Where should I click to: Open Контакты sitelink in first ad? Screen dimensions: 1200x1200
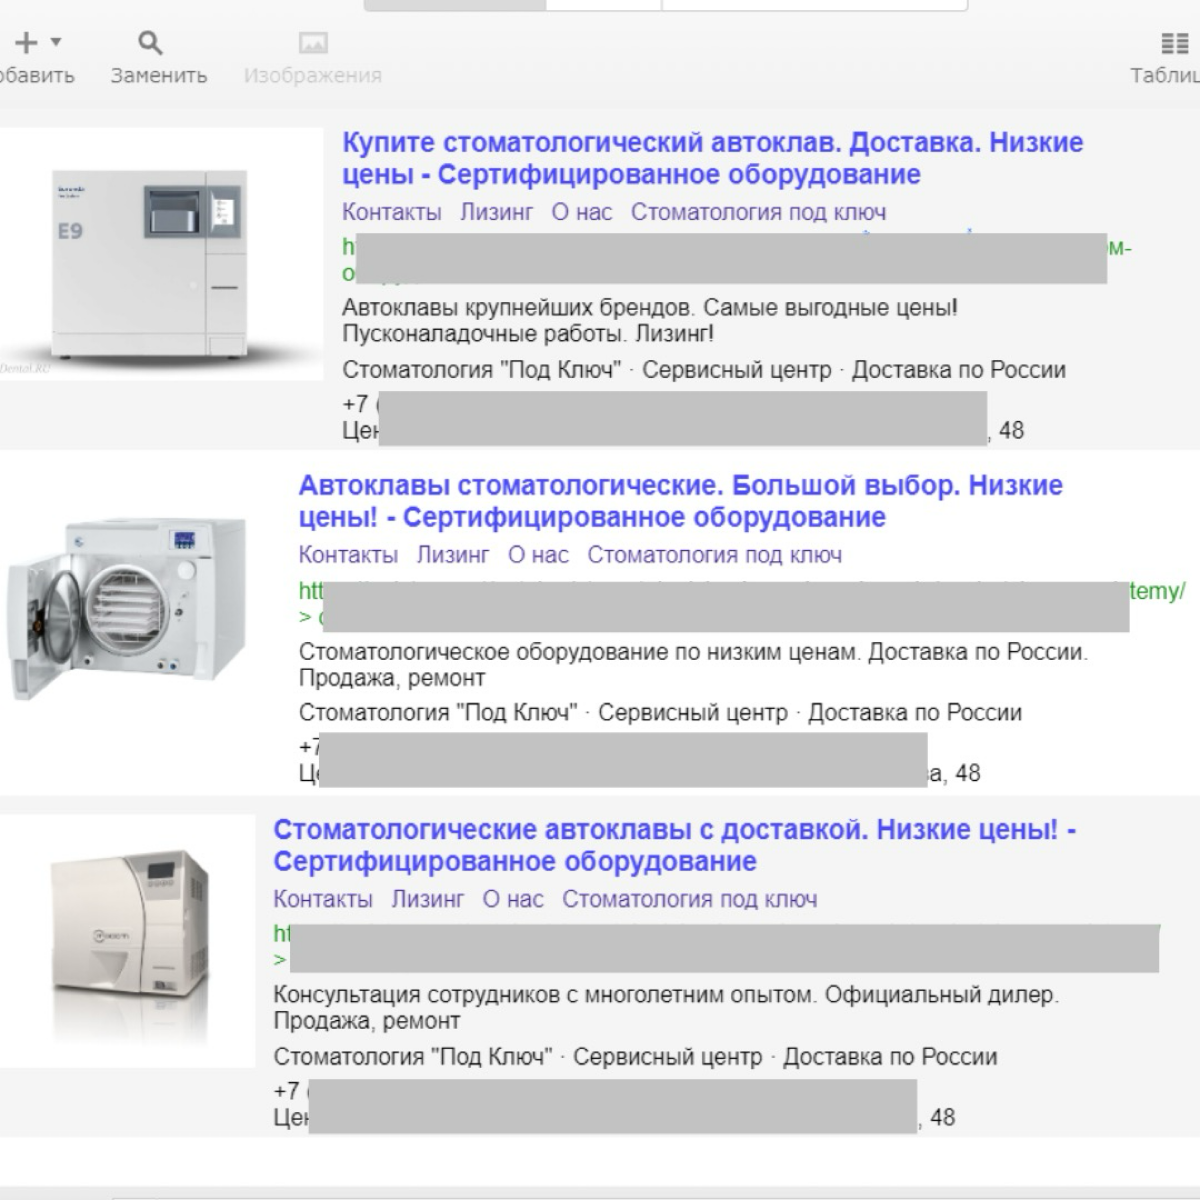tap(392, 212)
